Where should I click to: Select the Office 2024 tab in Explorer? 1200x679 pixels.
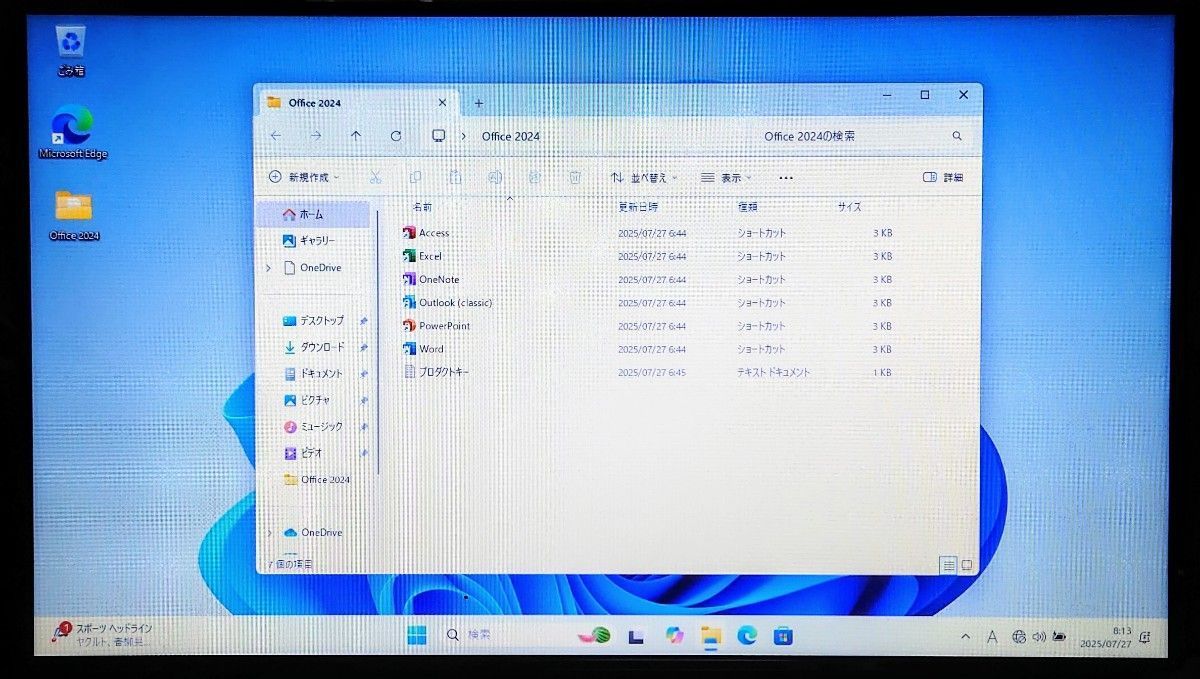coord(356,103)
